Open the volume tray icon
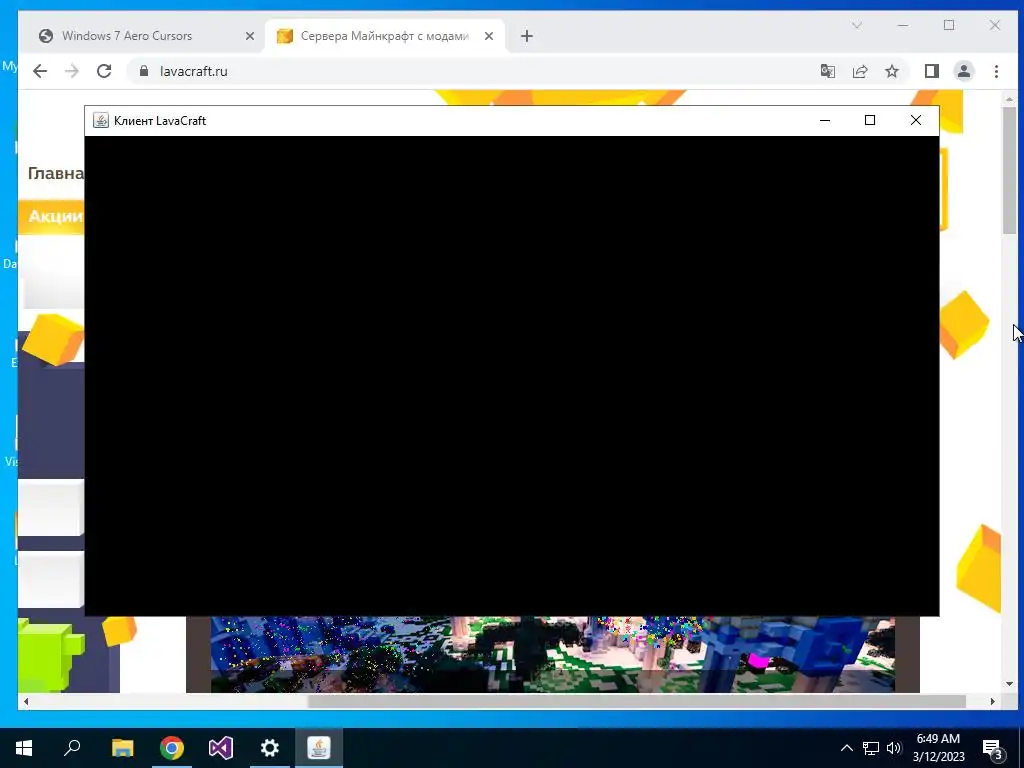The height and width of the screenshot is (768, 1024). 893,748
